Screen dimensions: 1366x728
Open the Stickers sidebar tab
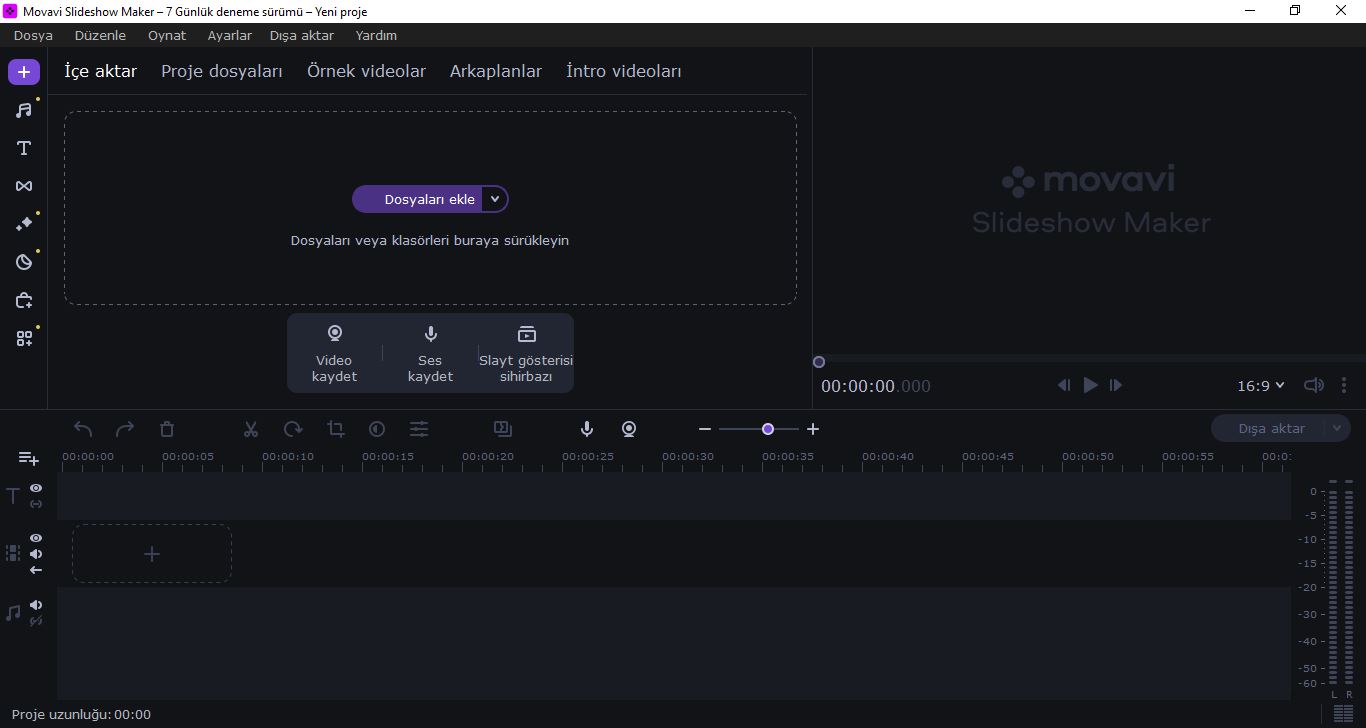24,262
